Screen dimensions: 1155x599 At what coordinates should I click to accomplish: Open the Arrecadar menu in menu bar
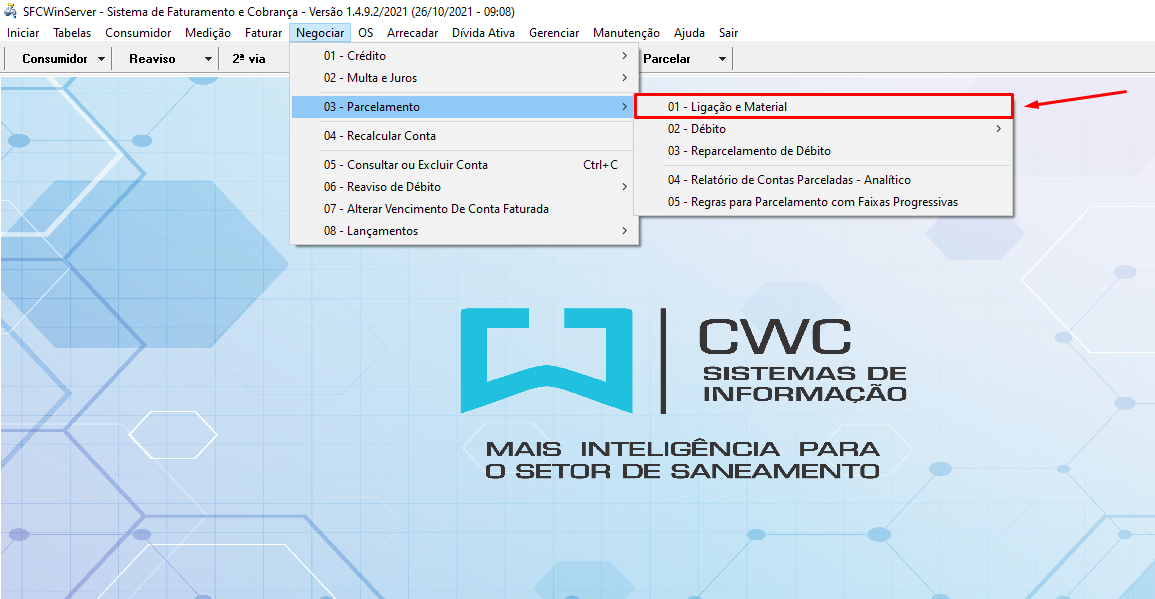click(412, 33)
